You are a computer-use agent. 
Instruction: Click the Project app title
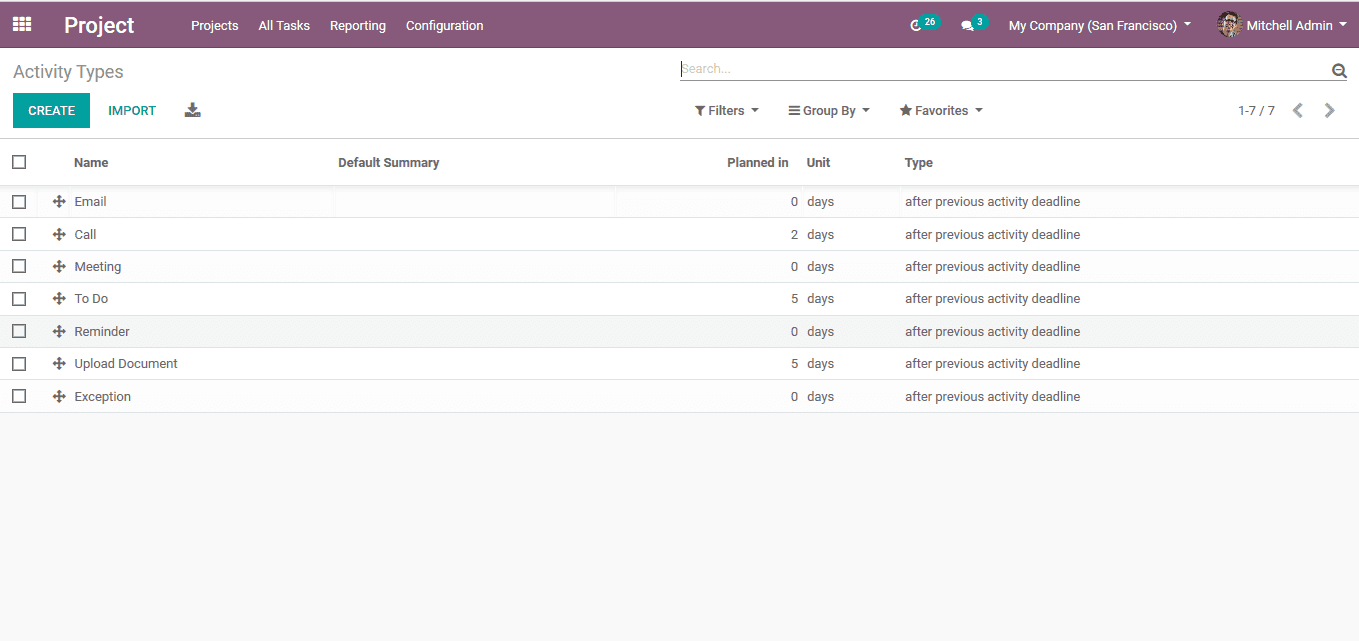(x=99, y=25)
